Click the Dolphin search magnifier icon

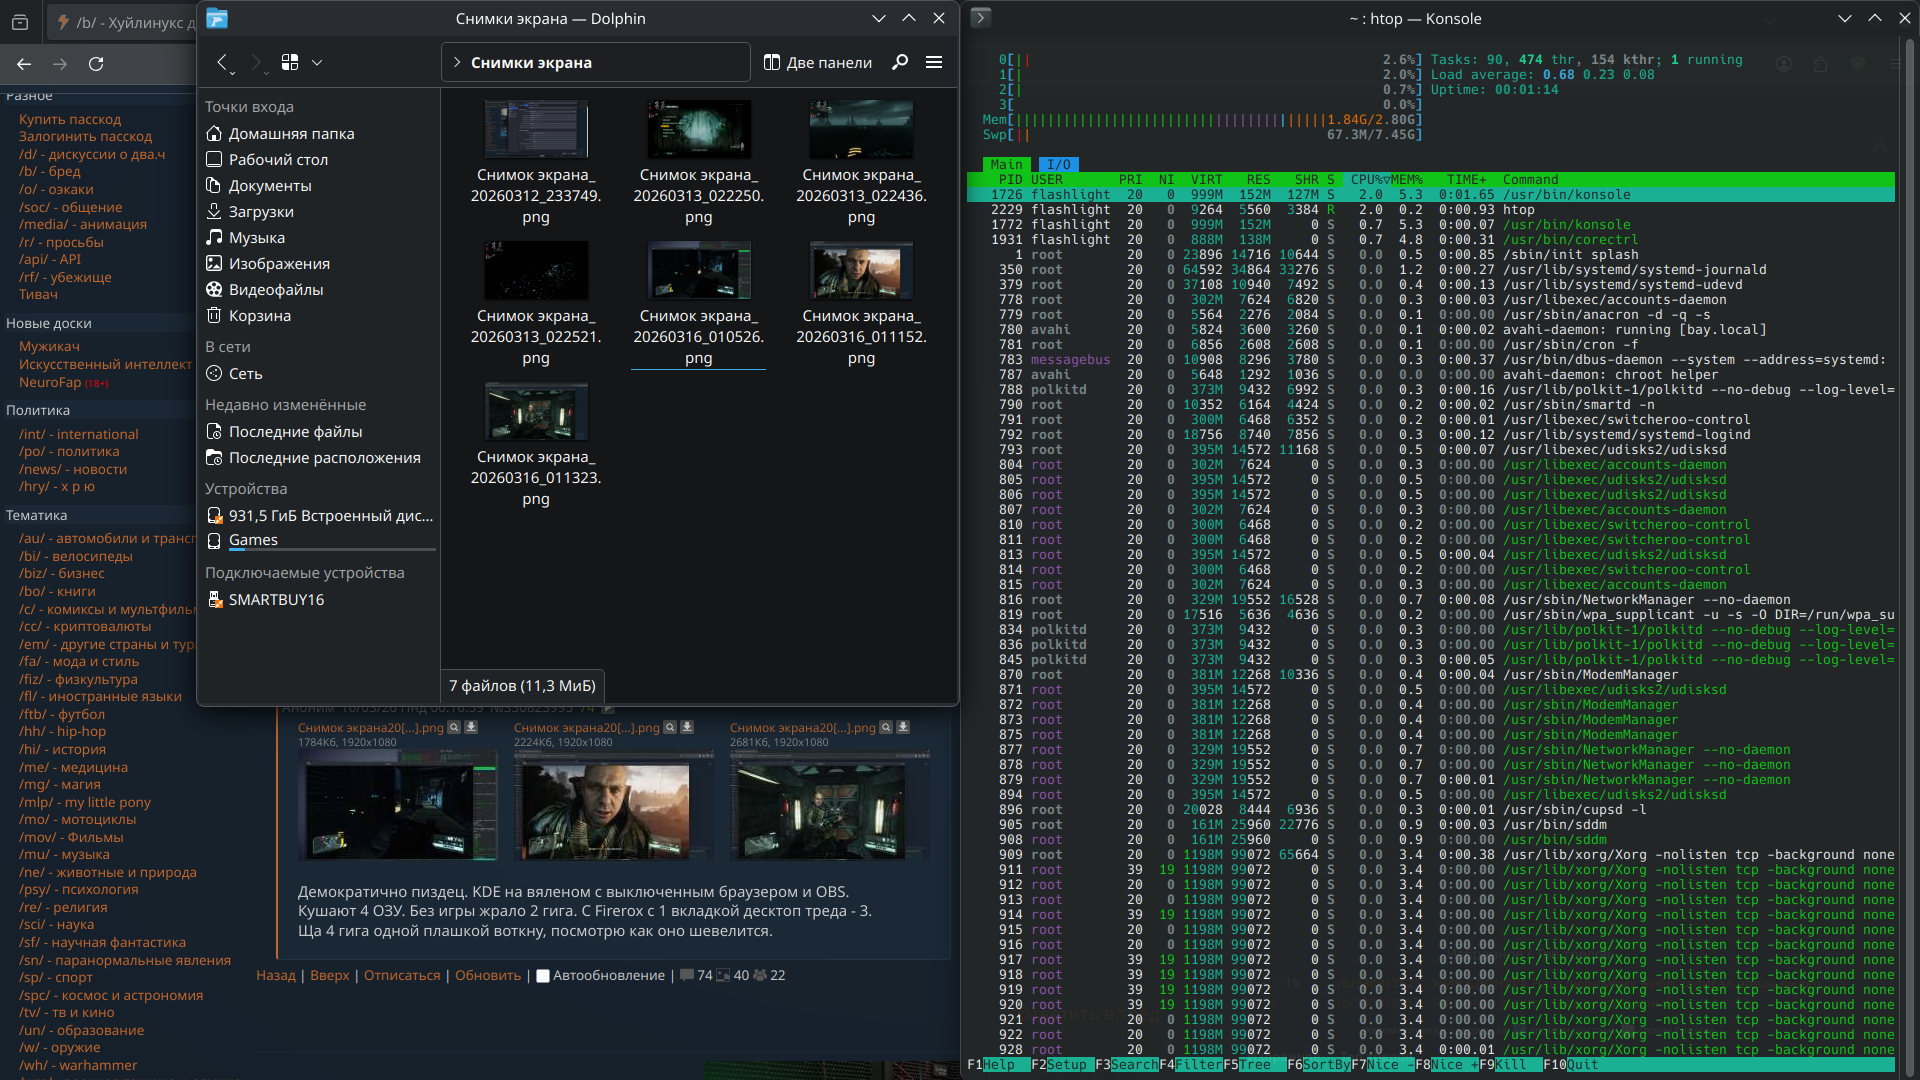point(900,62)
